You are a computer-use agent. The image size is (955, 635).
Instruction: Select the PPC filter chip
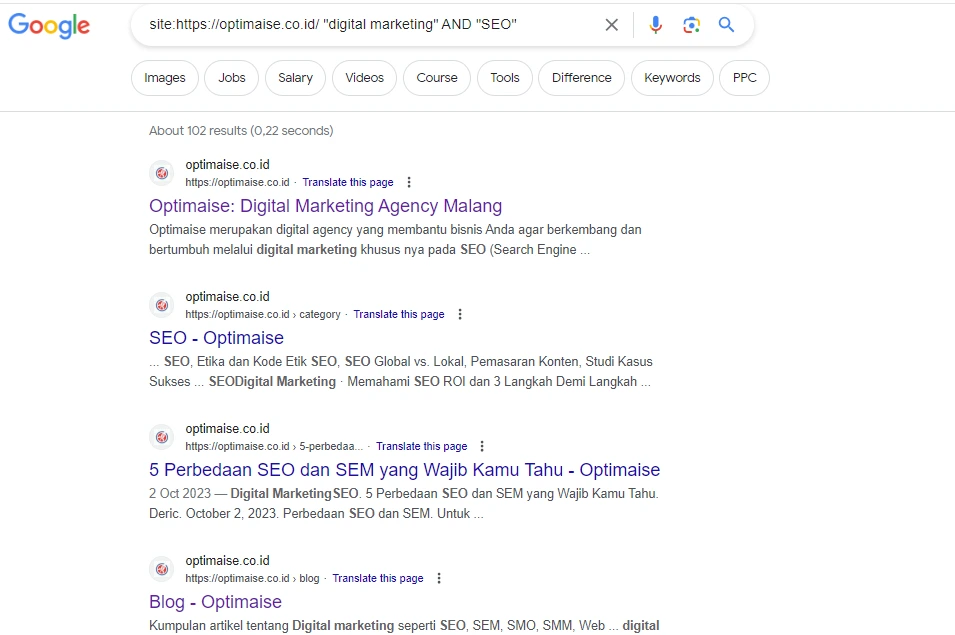744,78
